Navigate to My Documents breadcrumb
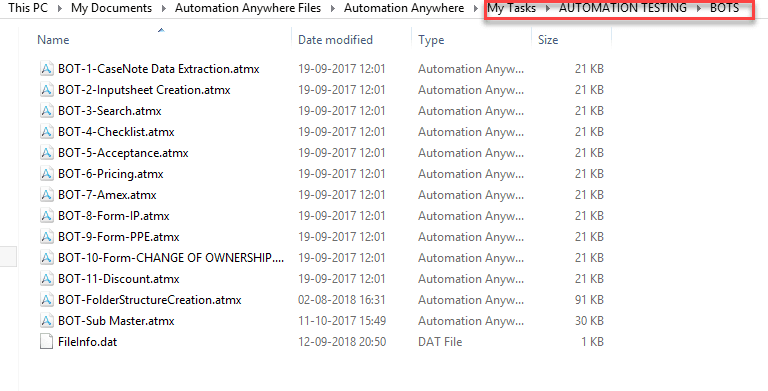The width and height of the screenshot is (768, 391). (x=111, y=8)
